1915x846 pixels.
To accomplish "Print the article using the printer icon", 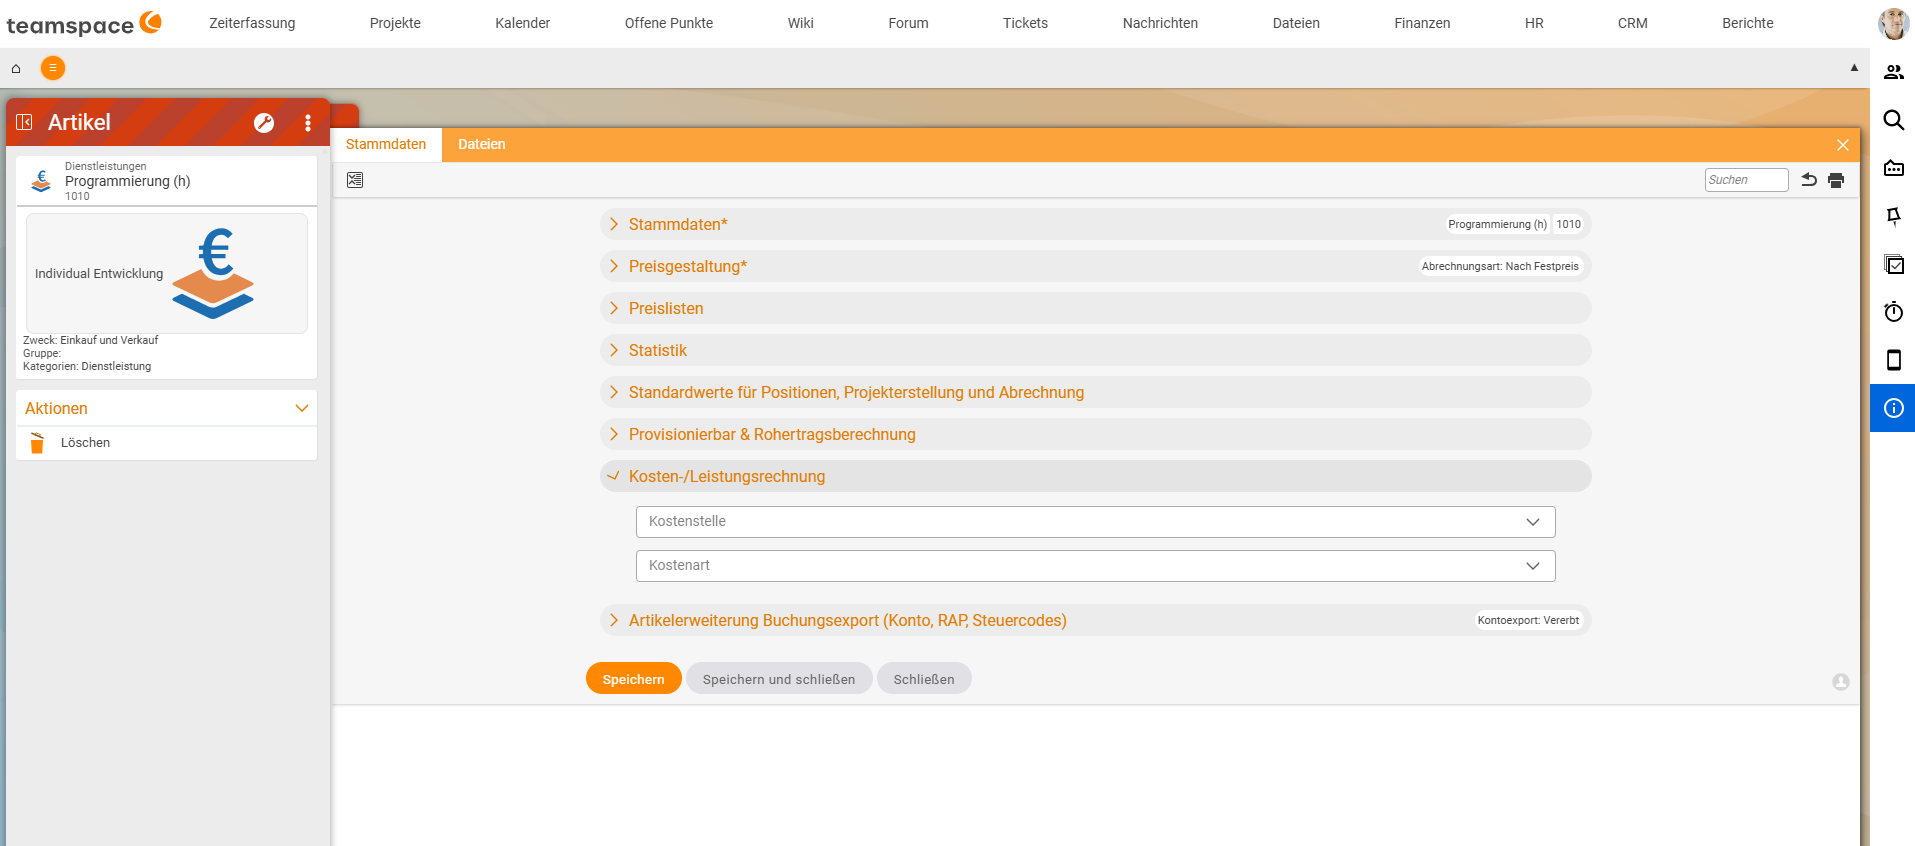I will [1836, 180].
